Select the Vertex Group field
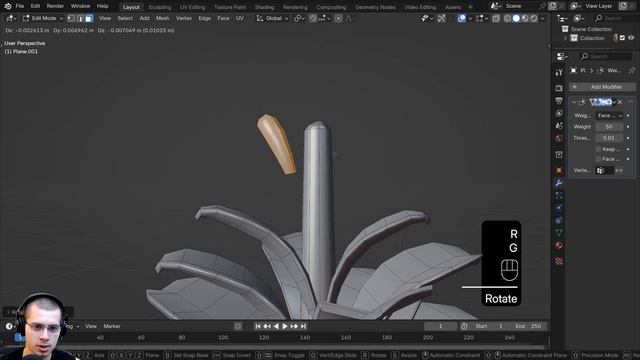 coord(604,171)
